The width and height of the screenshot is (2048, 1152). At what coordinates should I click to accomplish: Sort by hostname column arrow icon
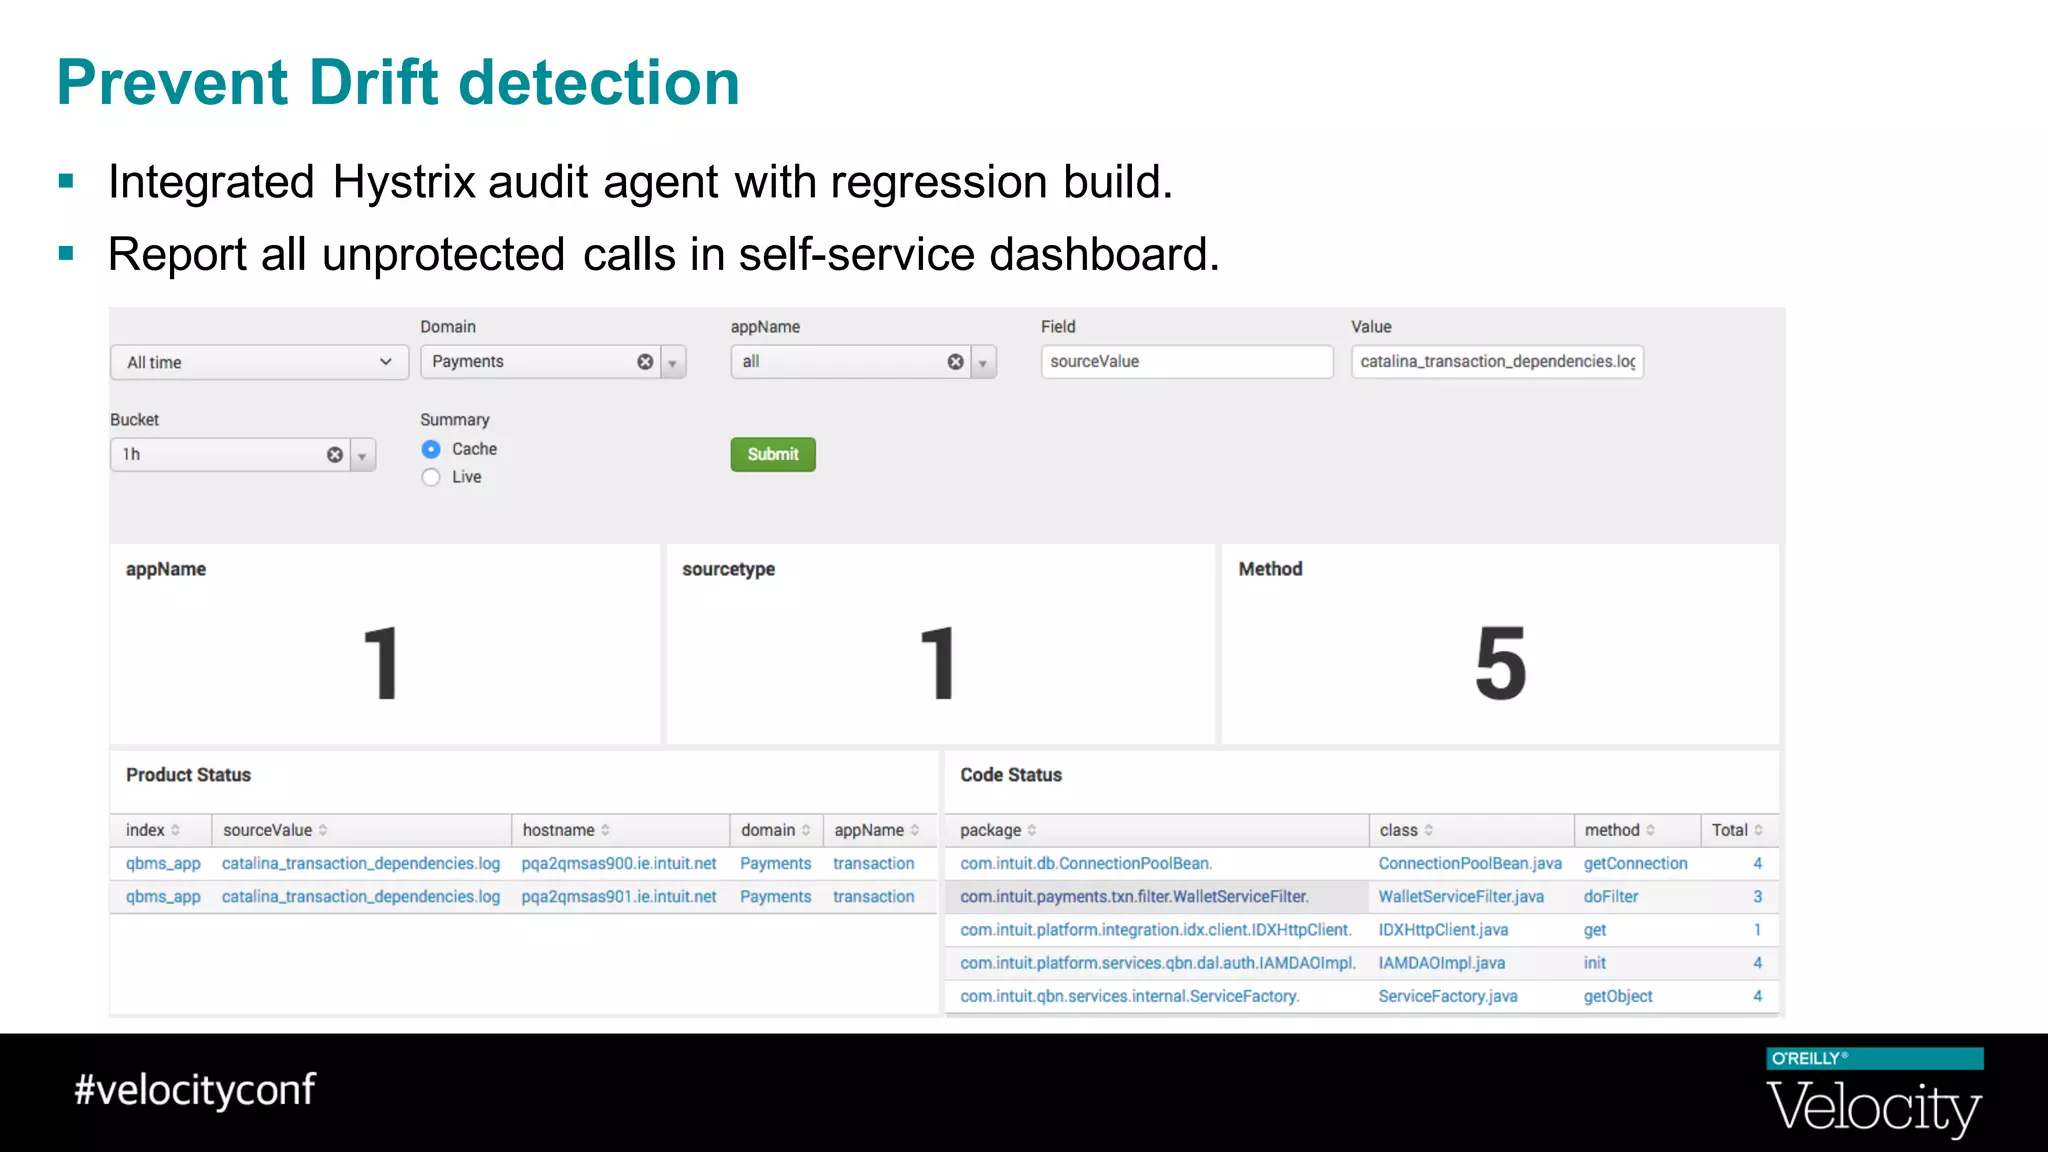coord(605,830)
